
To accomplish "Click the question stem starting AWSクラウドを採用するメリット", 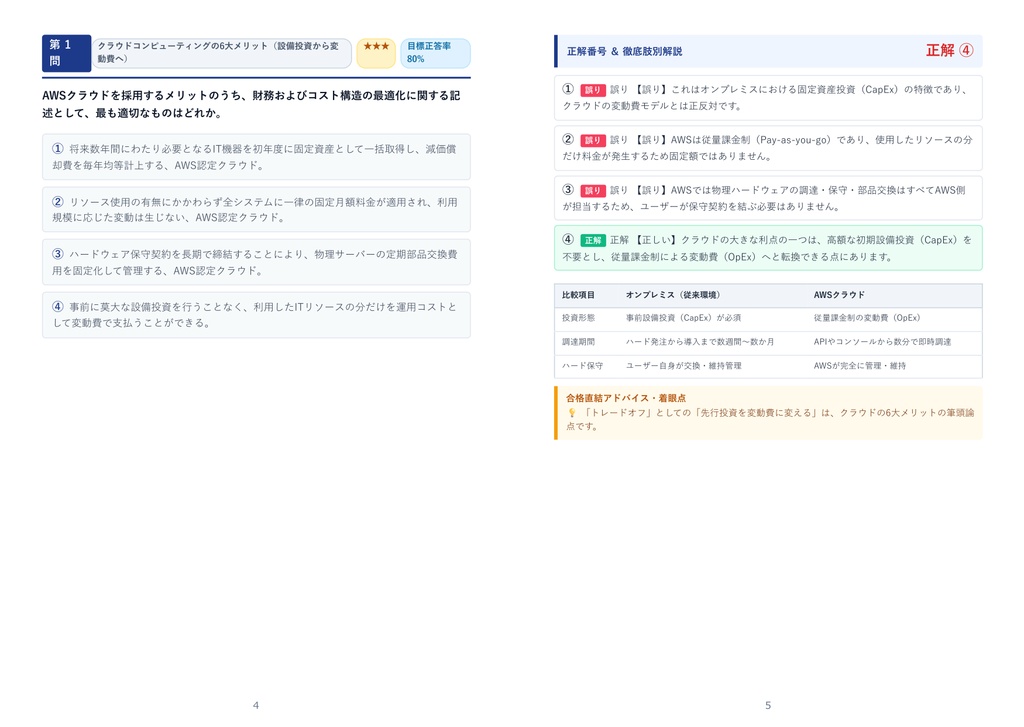I will point(251,104).
